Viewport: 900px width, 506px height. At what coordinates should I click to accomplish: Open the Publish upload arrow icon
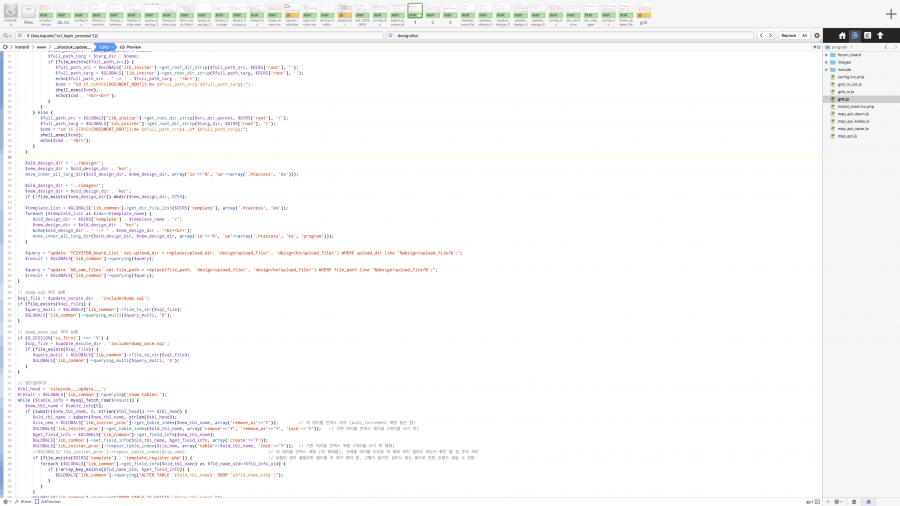[880, 35]
